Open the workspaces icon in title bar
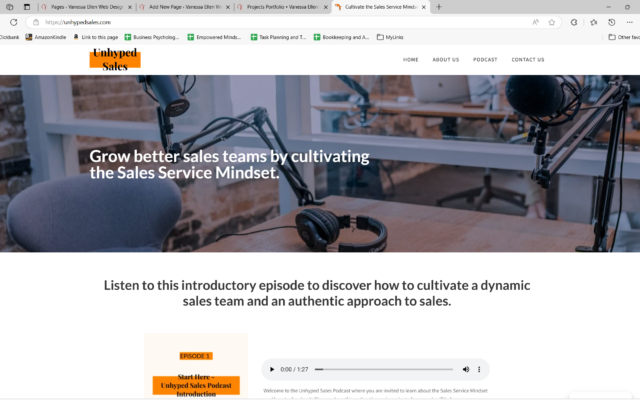The width and height of the screenshot is (640, 400). point(9,7)
